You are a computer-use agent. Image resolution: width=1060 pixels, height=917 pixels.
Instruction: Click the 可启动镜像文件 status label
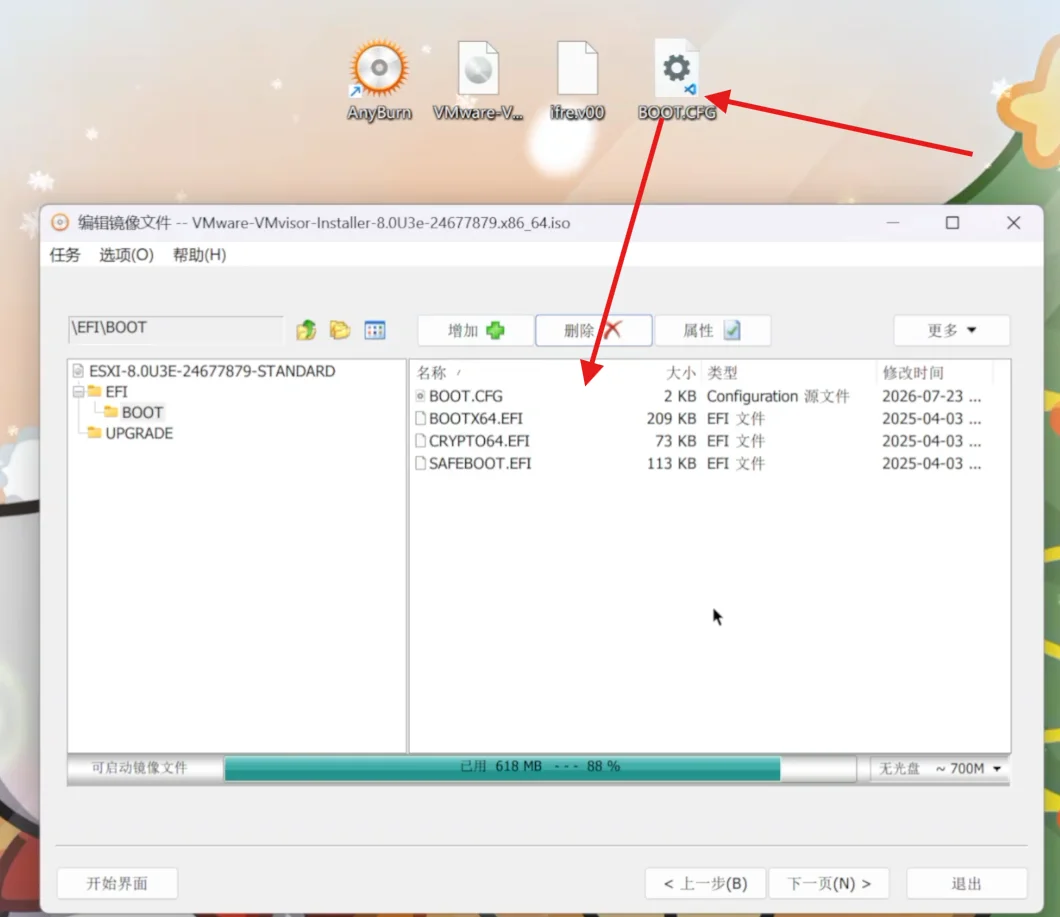pyautogui.click(x=139, y=768)
